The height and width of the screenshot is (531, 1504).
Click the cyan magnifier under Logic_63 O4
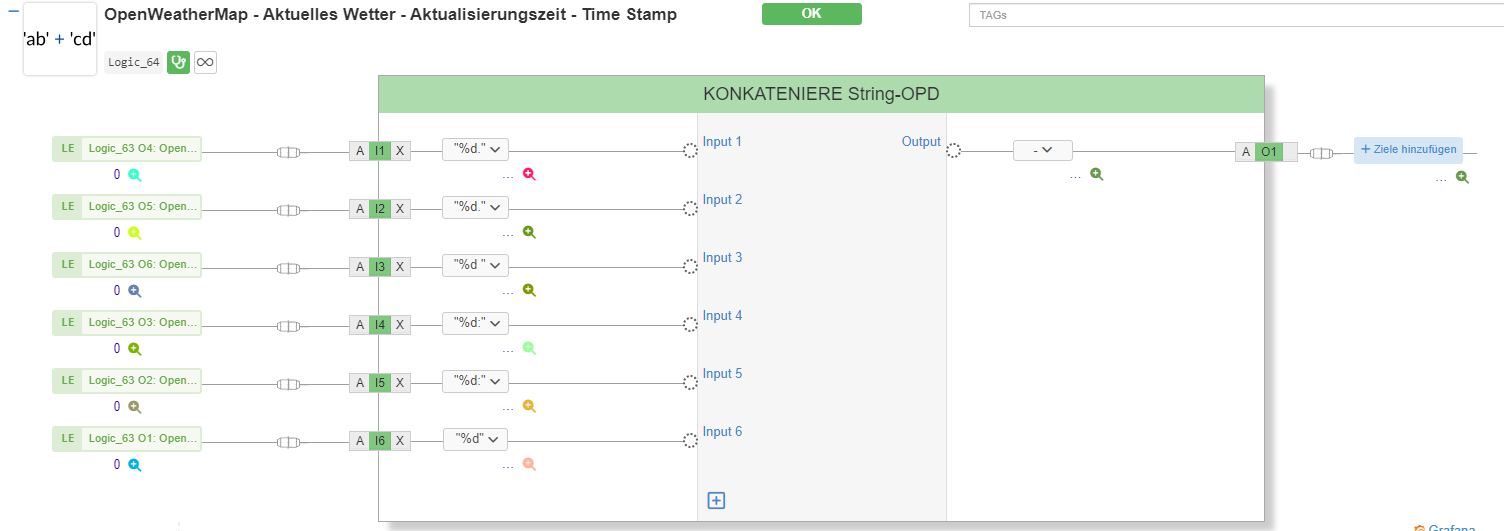(134, 174)
